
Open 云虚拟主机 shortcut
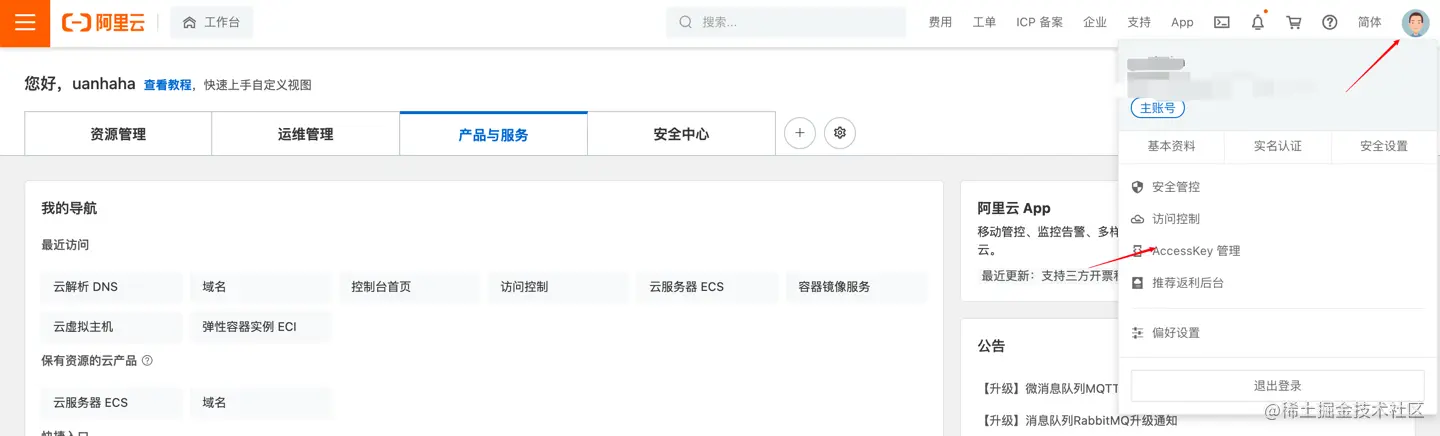[x=112, y=327]
